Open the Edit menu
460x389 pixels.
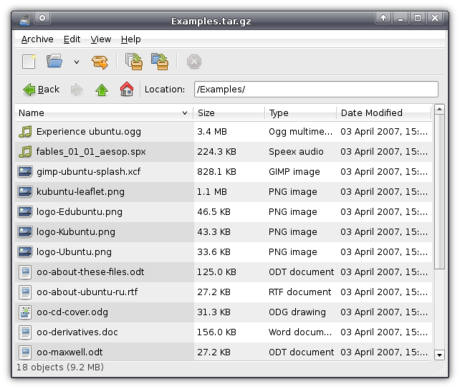(x=72, y=39)
